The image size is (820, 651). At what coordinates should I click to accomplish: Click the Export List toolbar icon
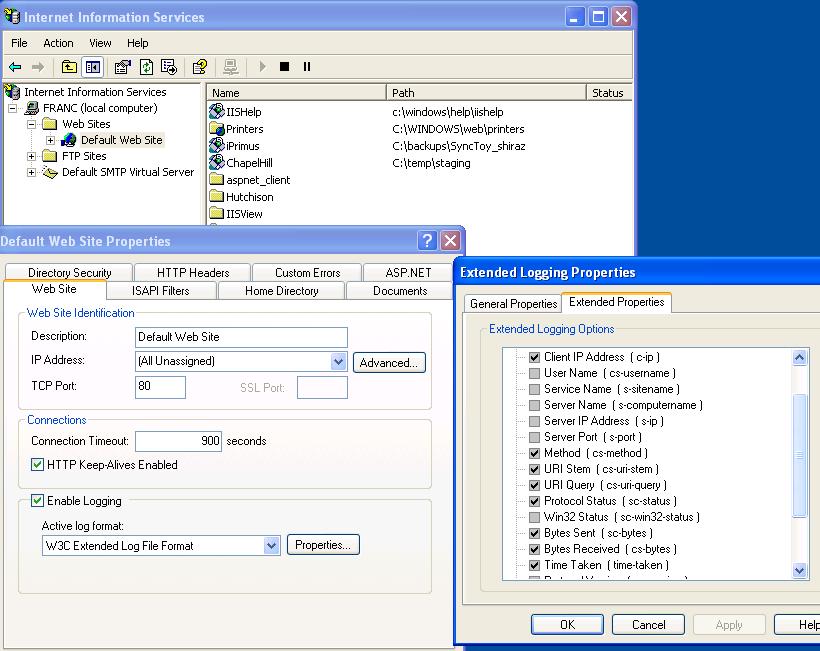(x=170, y=67)
